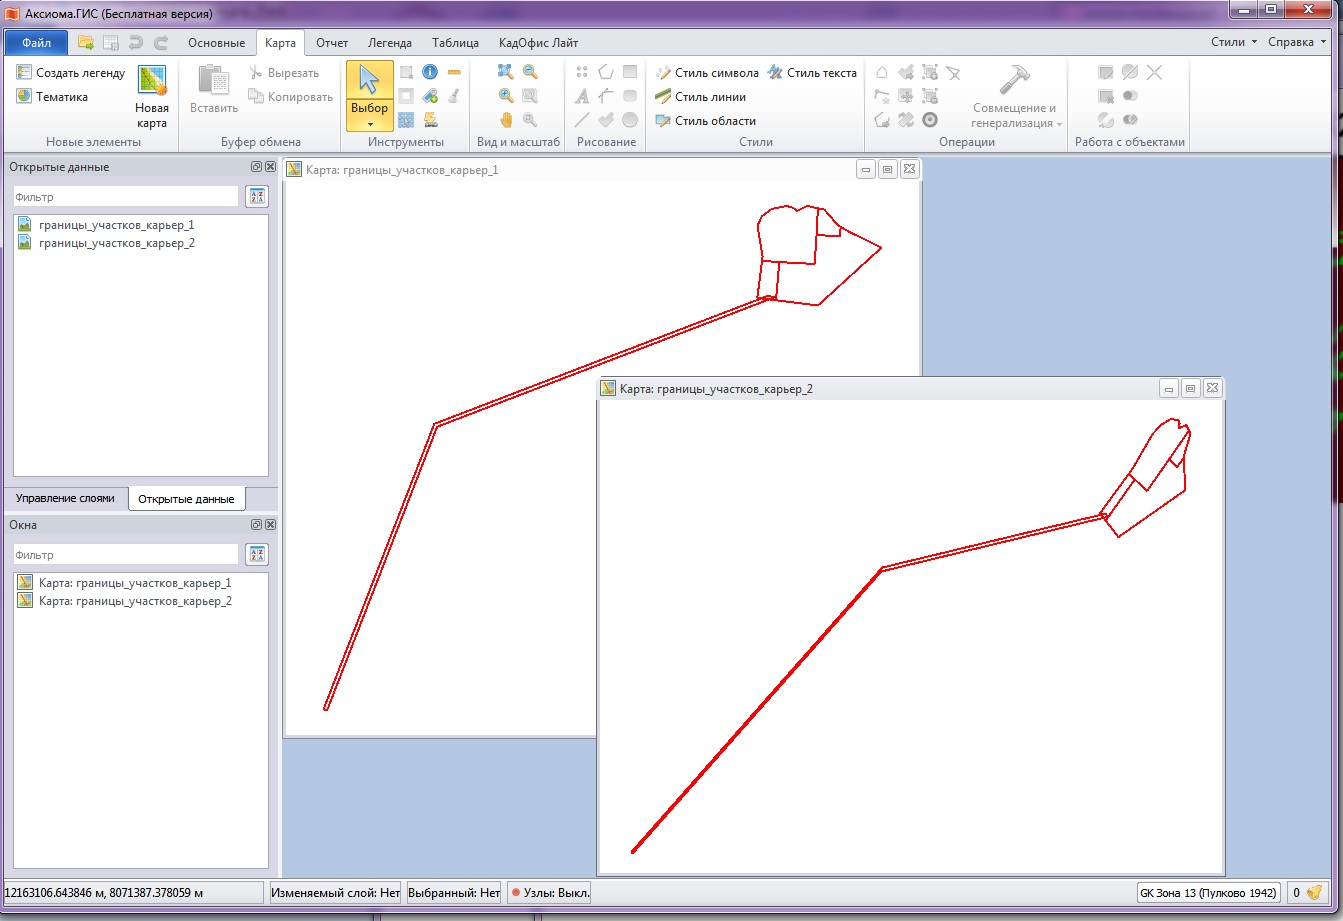The height and width of the screenshot is (921, 1343).
Task: Open the Справка help dropdown
Action: pyautogui.click(x=1295, y=43)
